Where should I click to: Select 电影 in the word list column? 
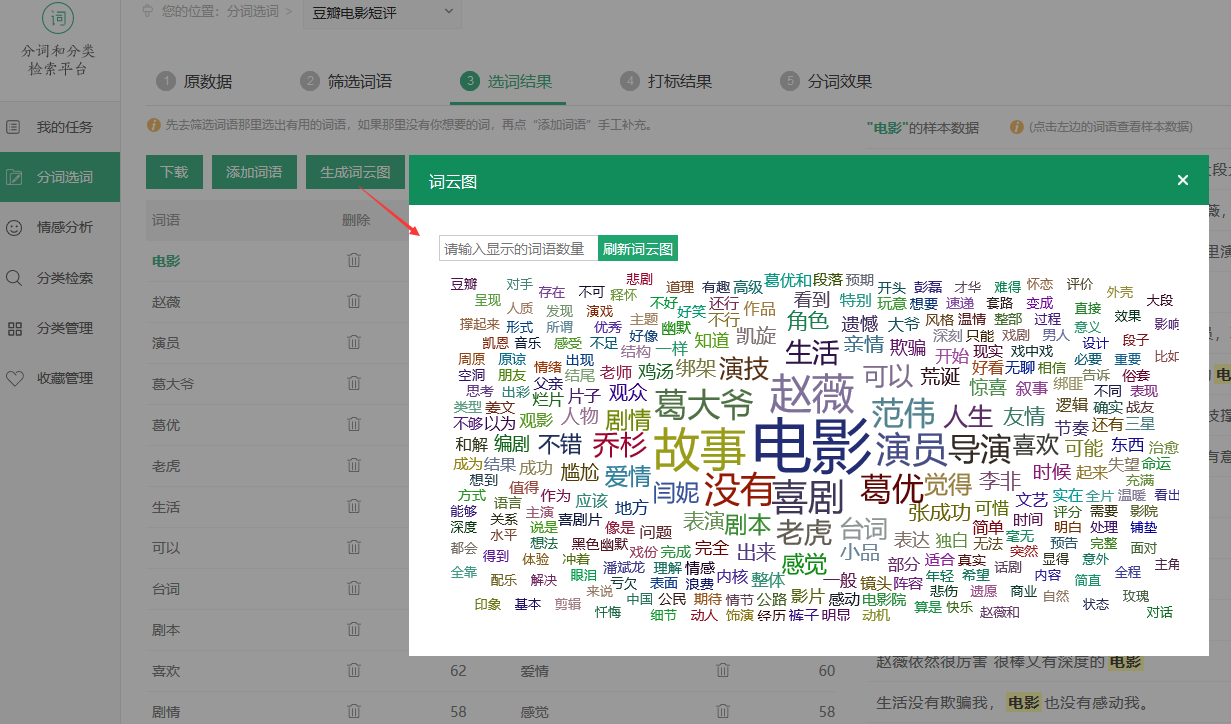[166, 261]
